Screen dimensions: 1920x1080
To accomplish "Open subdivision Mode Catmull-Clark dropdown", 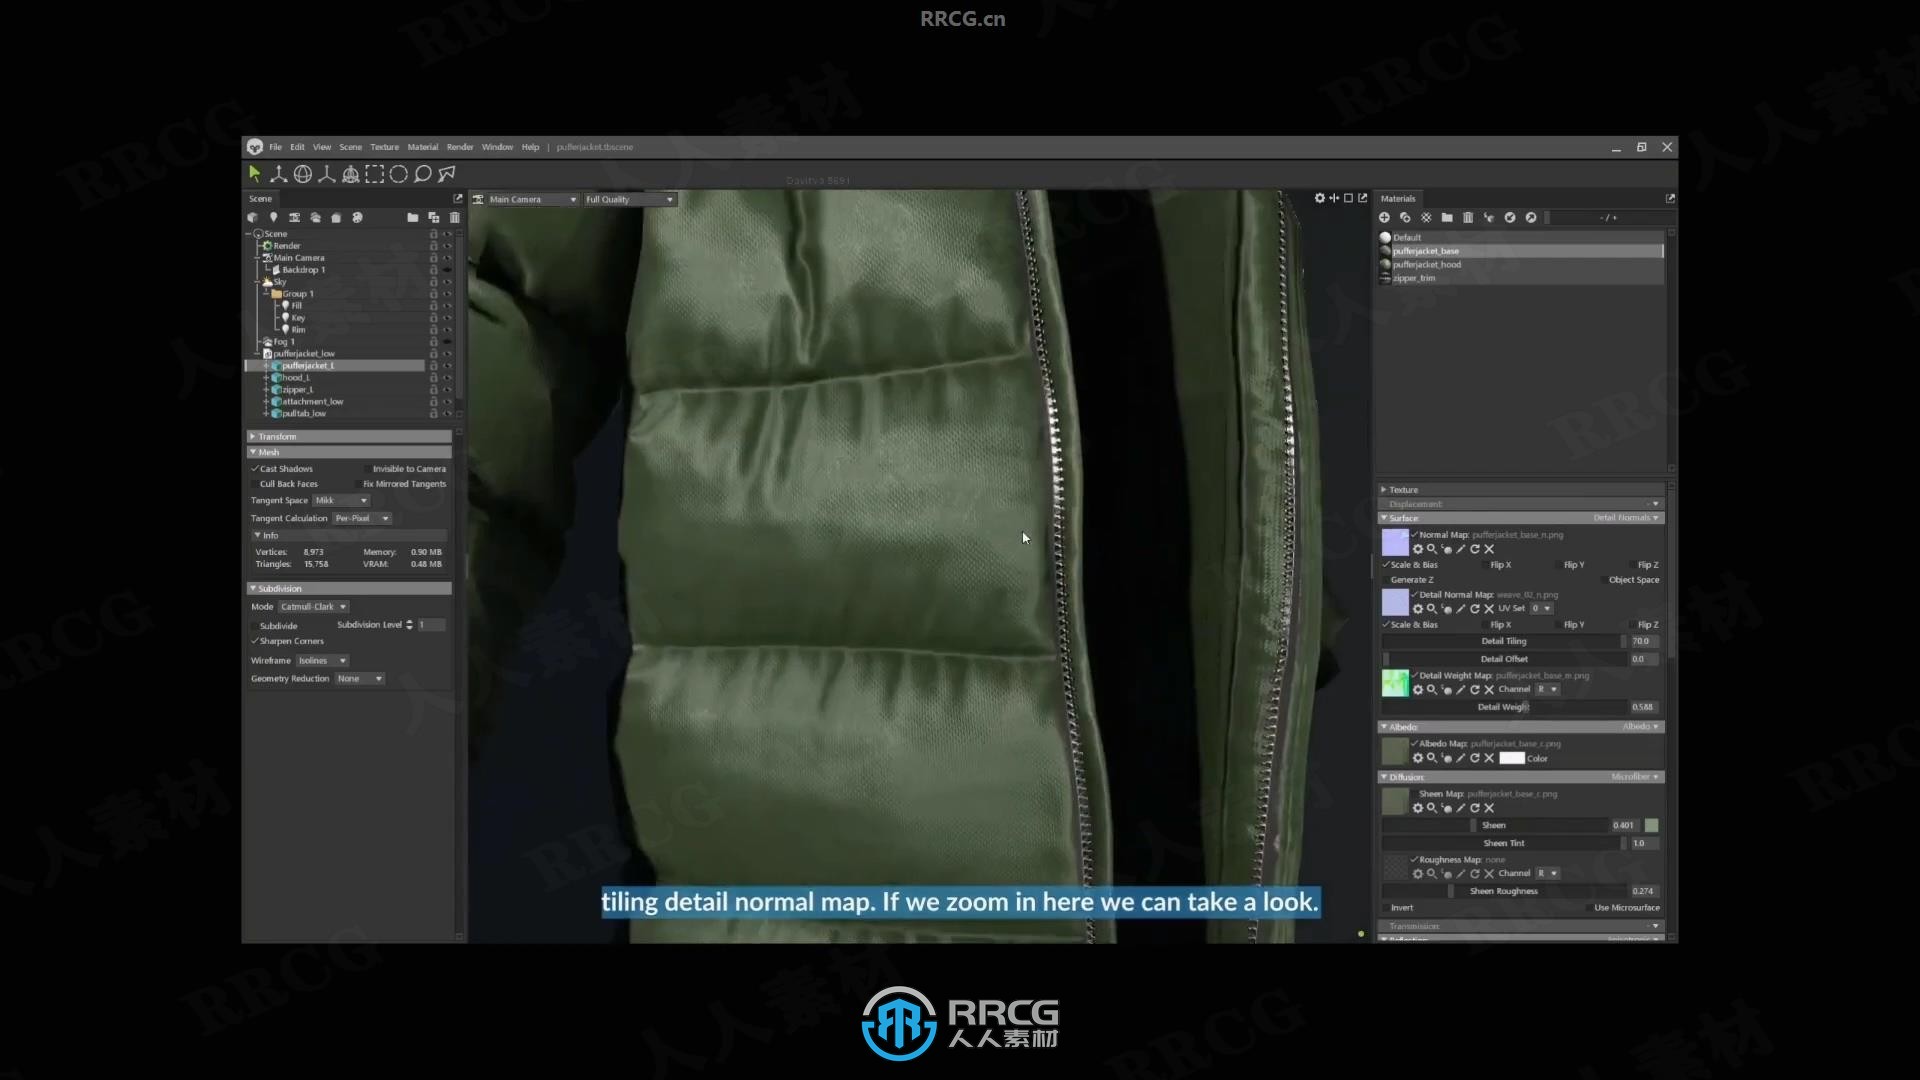I will click(313, 607).
